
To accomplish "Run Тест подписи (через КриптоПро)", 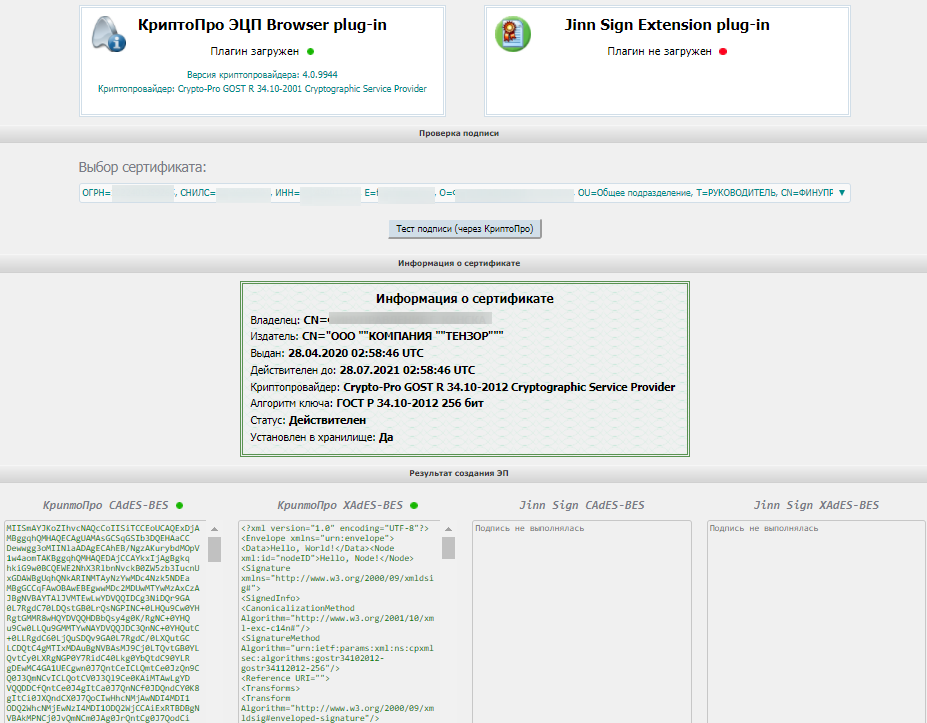I will pyautogui.click(x=465, y=229).
